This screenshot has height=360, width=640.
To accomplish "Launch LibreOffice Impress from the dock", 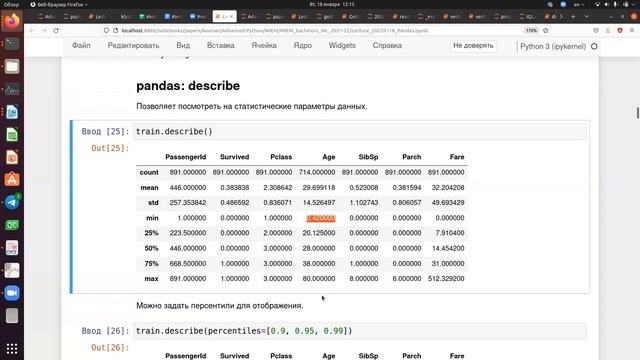I will [12, 157].
